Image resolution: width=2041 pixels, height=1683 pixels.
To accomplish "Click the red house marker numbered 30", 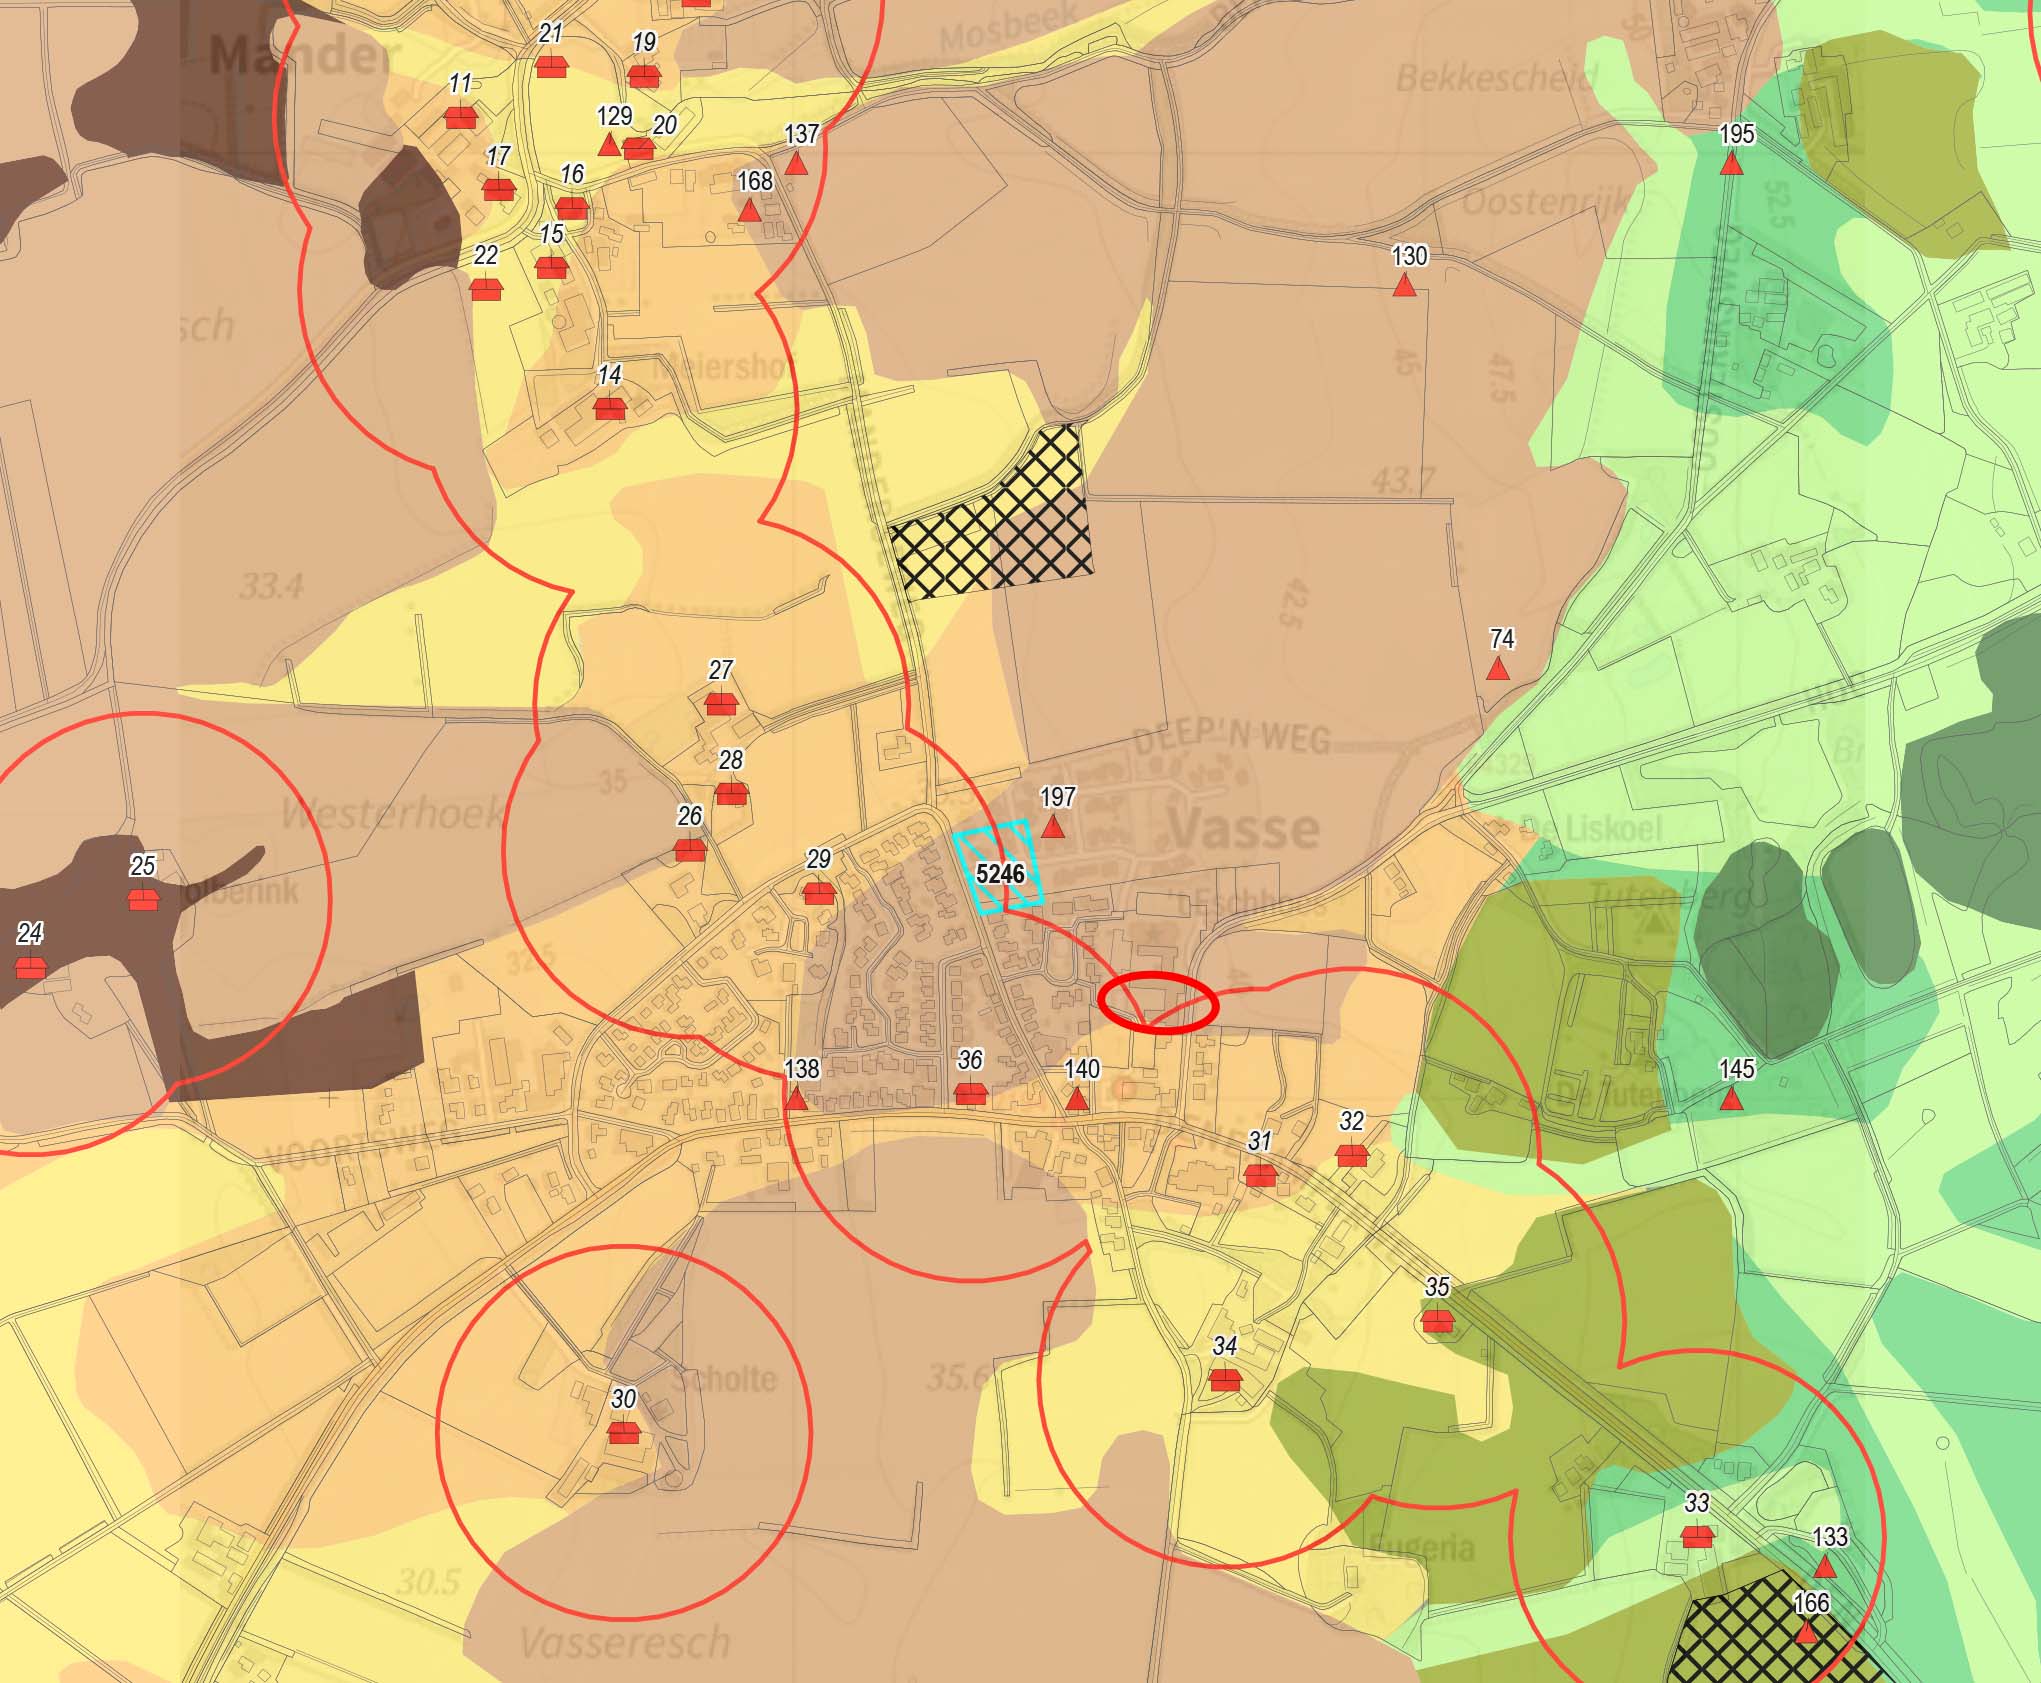I will [623, 1433].
